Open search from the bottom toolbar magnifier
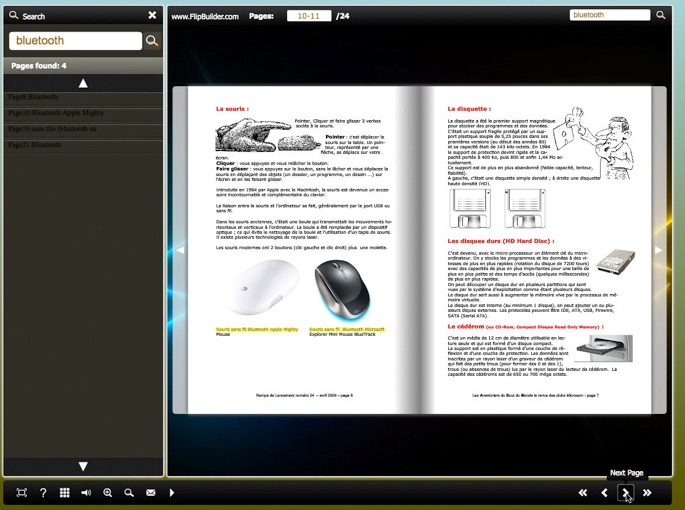This screenshot has height=510, width=685. 129,493
